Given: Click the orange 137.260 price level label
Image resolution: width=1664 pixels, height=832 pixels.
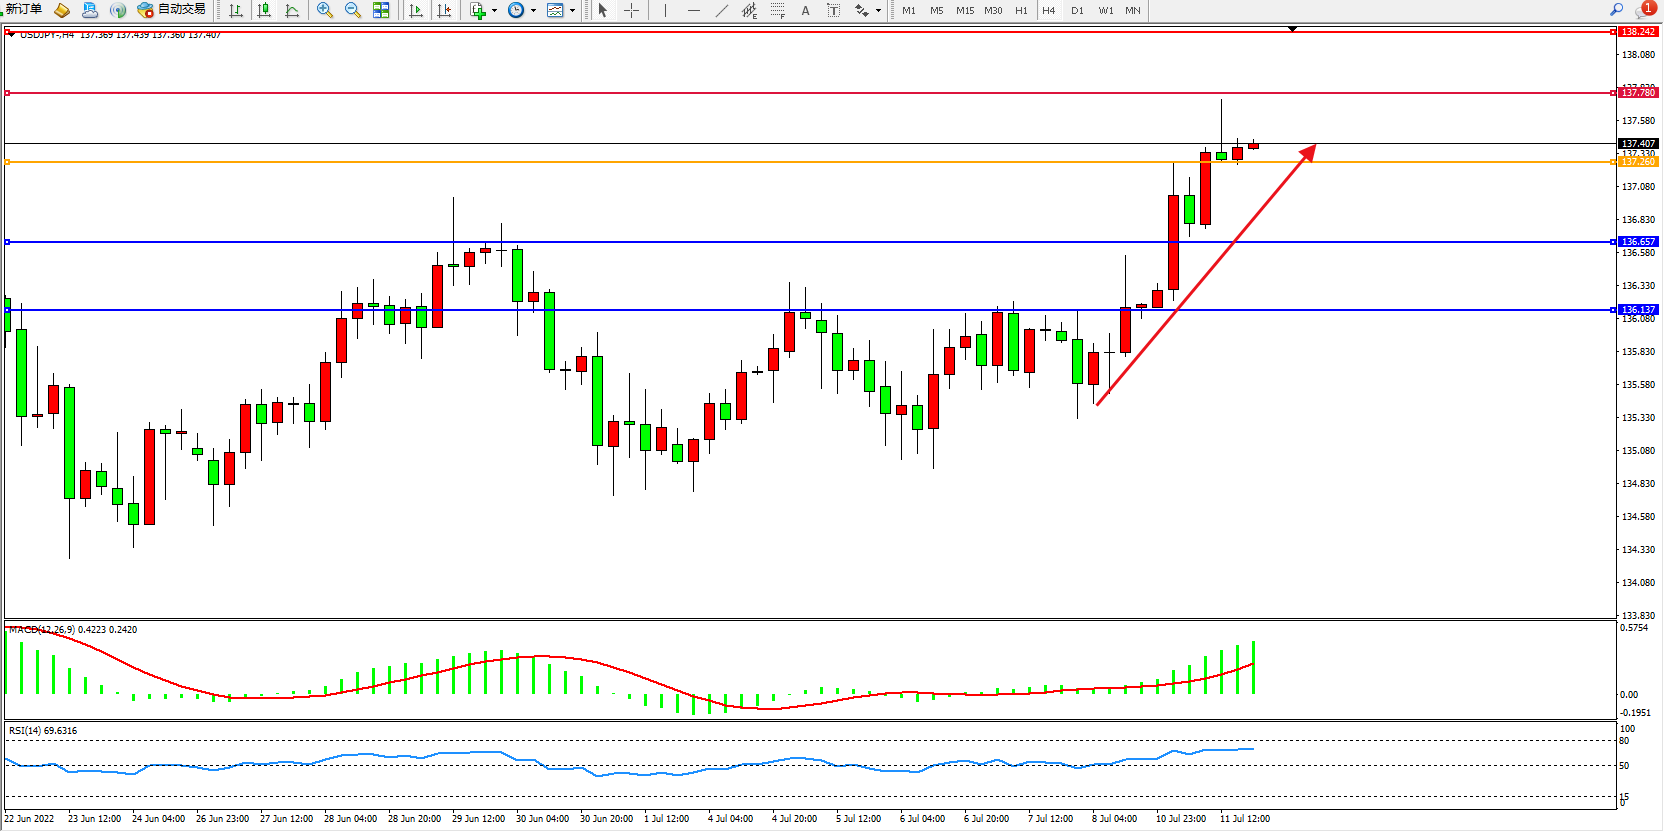Looking at the screenshot, I should point(1638,162).
